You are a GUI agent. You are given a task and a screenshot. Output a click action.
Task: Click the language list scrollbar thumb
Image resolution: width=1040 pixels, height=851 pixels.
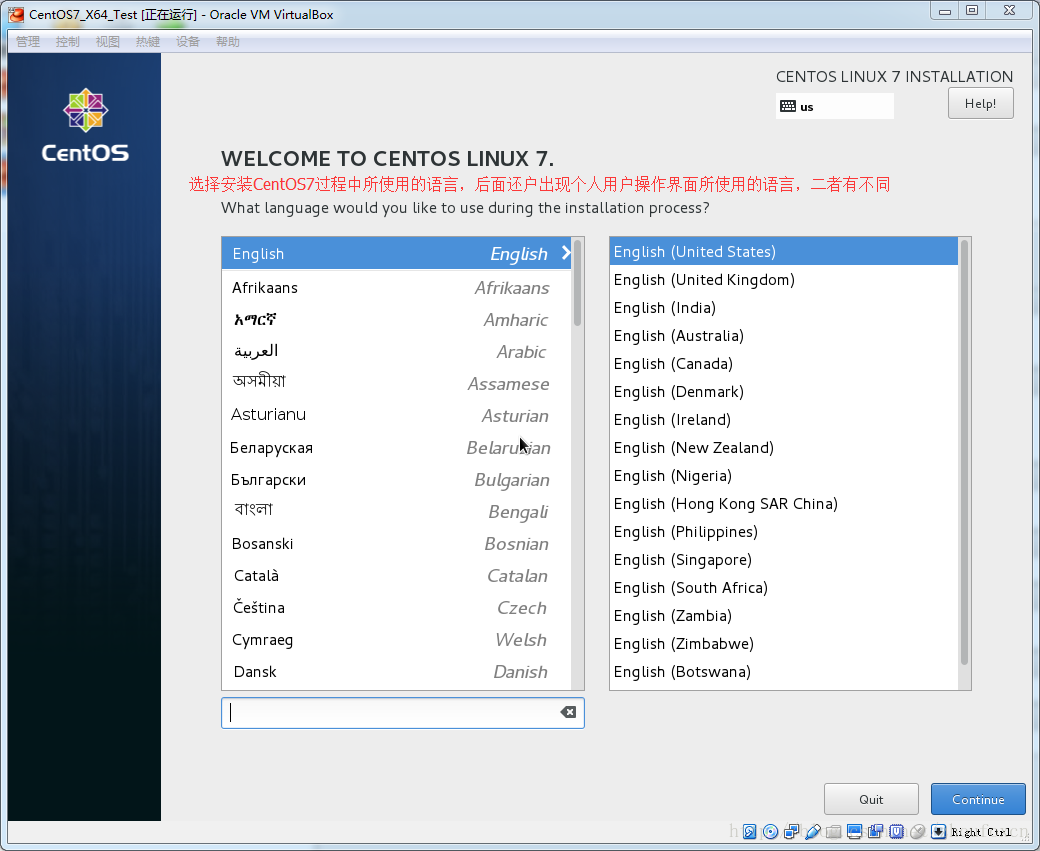(x=578, y=283)
